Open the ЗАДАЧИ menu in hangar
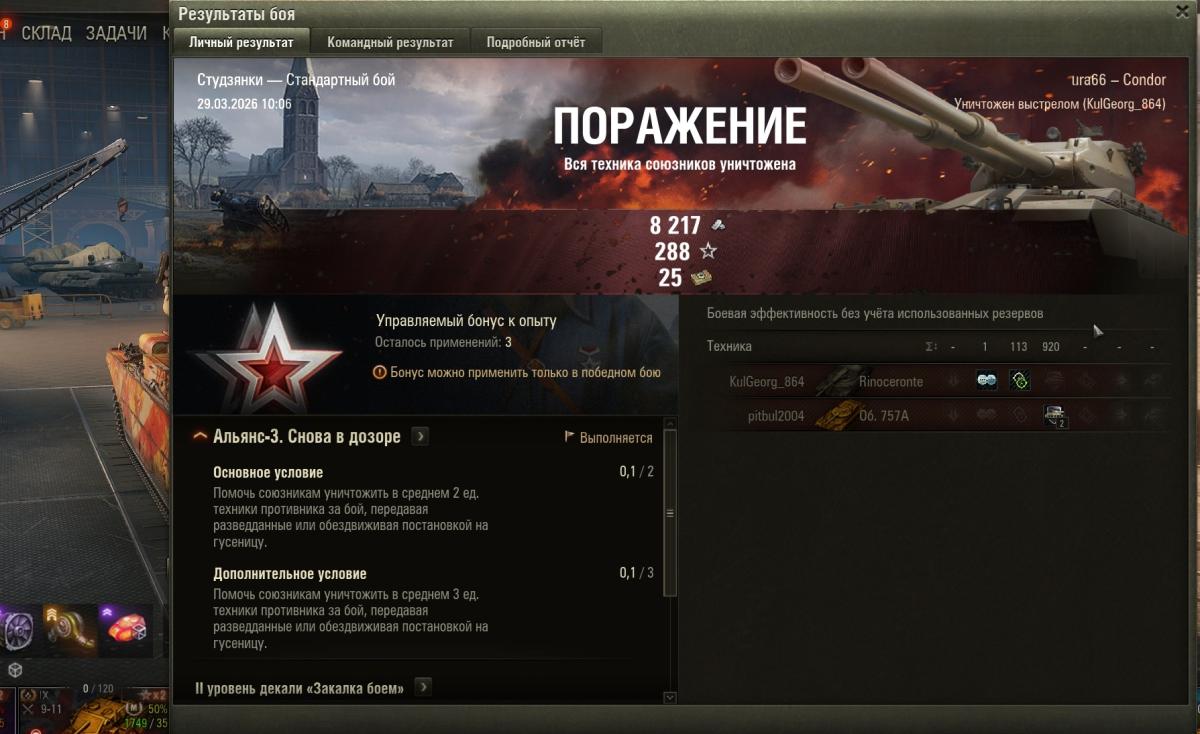This screenshot has width=1200, height=734. [x=116, y=33]
